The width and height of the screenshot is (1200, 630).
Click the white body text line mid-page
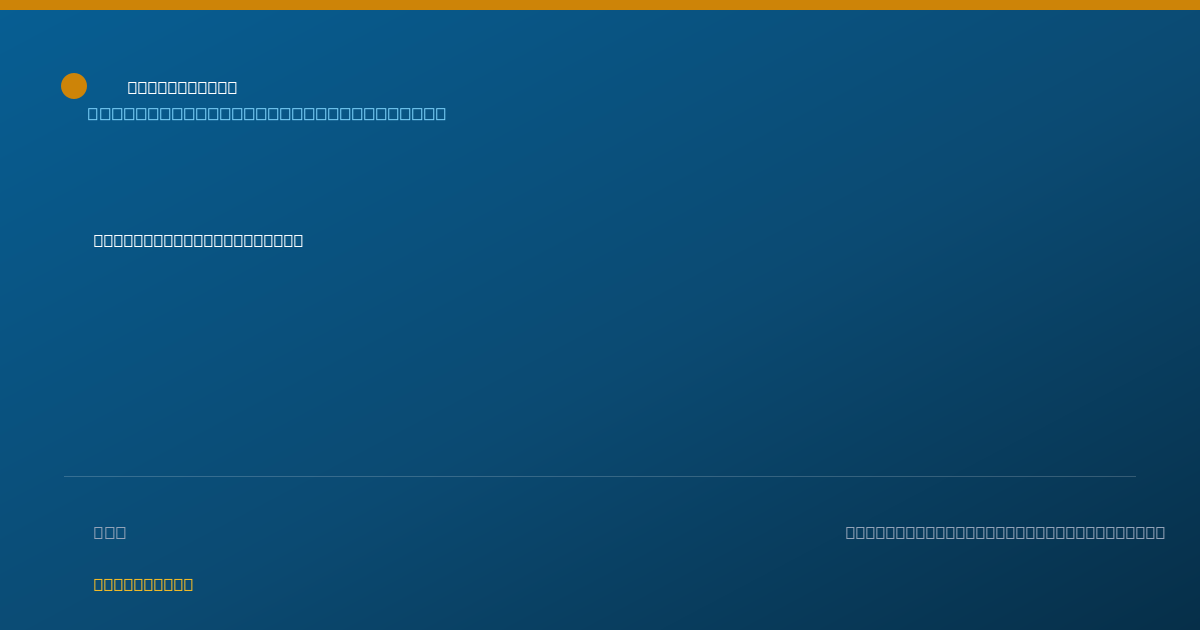[198, 240]
